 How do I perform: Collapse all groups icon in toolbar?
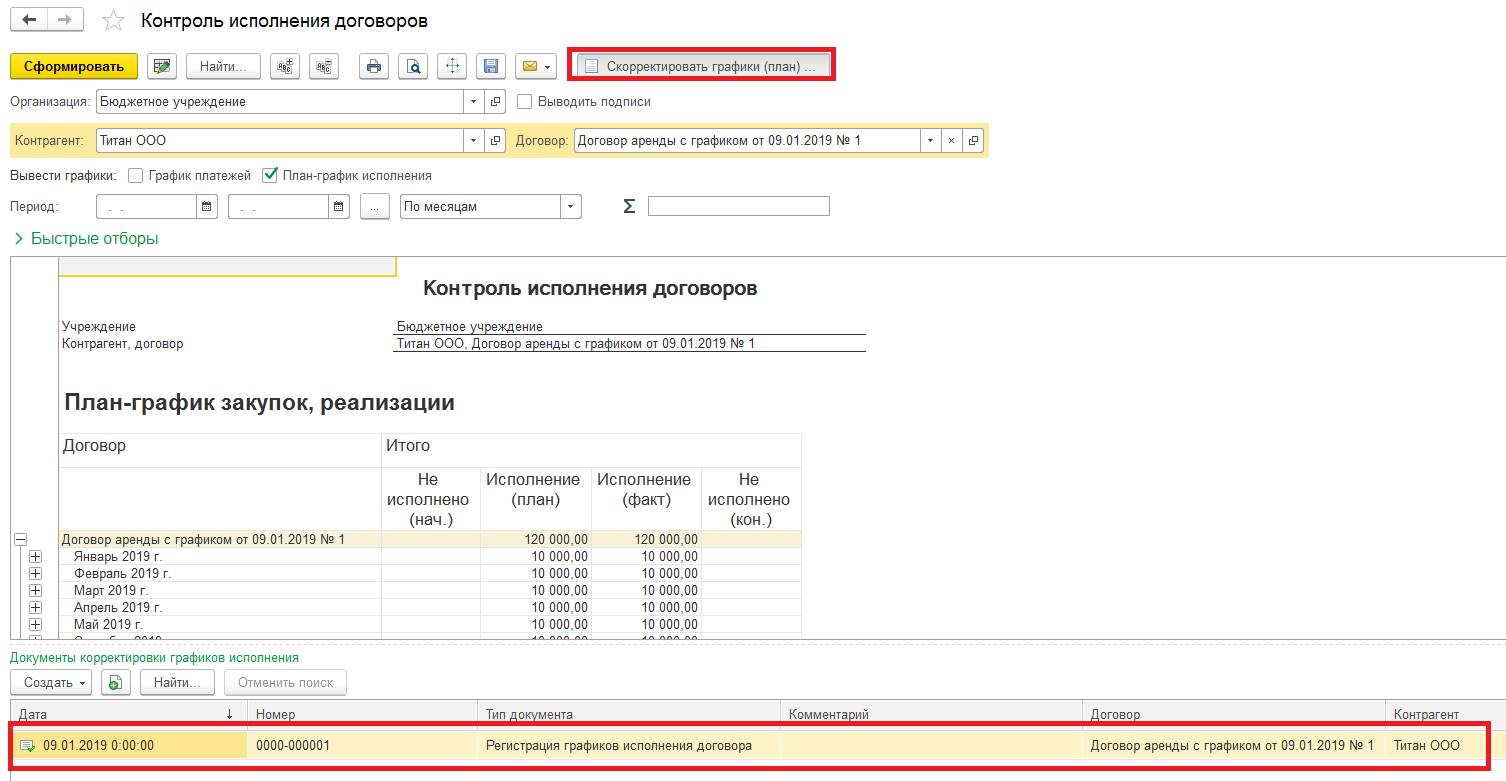point(324,66)
